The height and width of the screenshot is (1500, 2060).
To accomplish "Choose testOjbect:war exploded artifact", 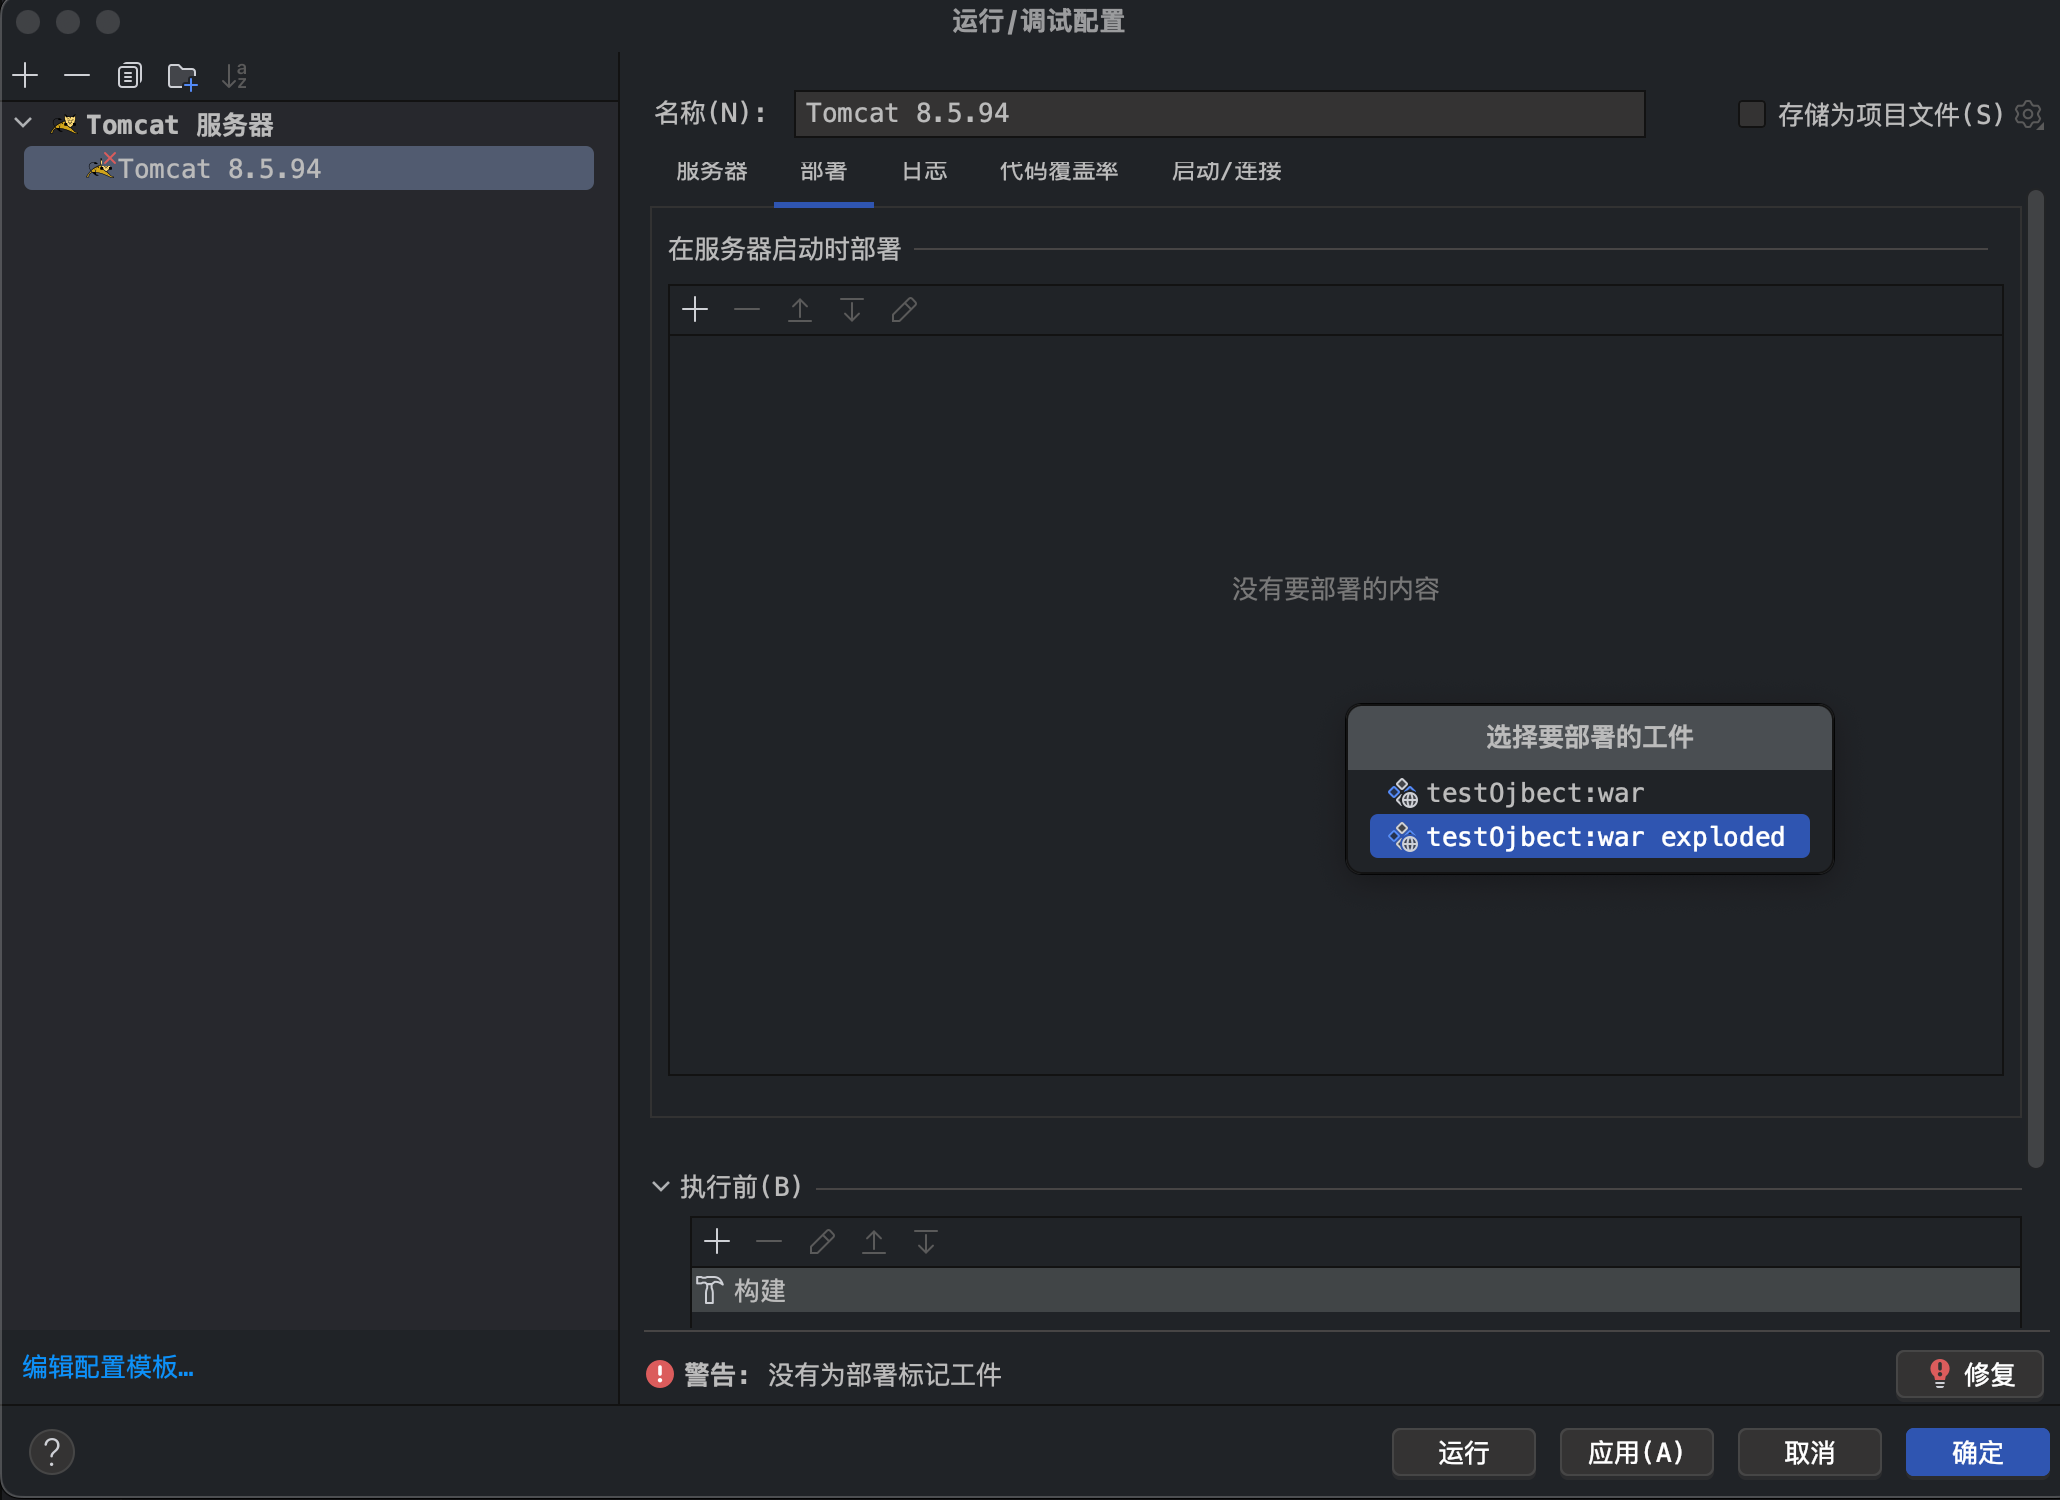I will point(1589,837).
